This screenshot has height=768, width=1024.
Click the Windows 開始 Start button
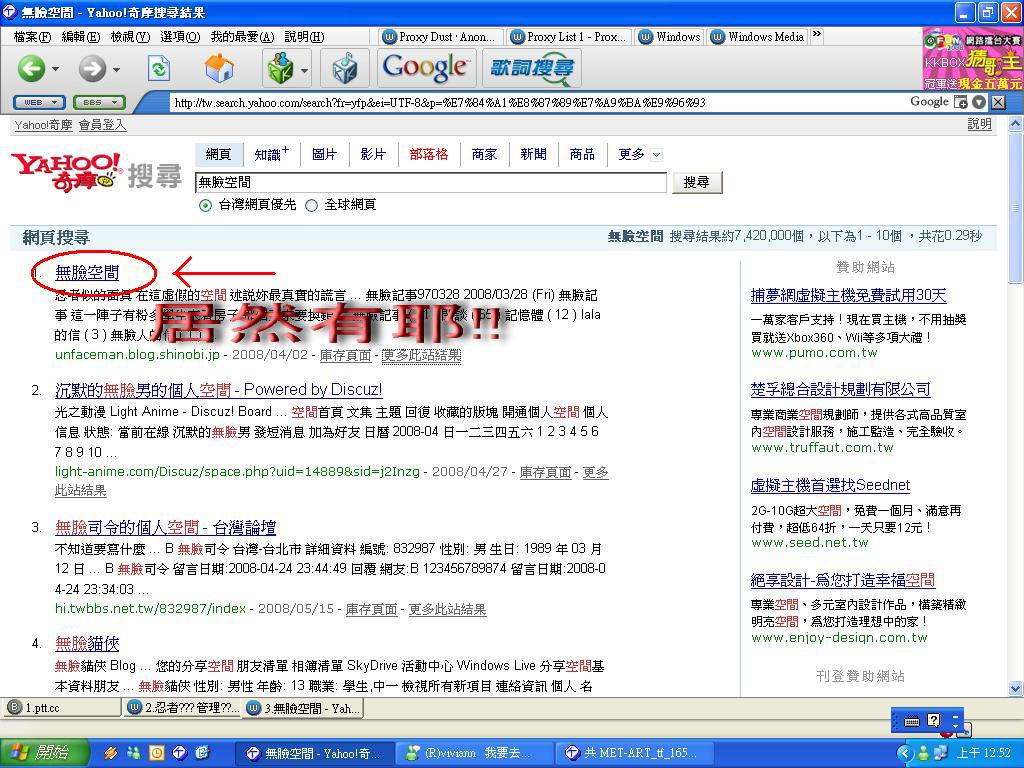pyautogui.click(x=44, y=753)
